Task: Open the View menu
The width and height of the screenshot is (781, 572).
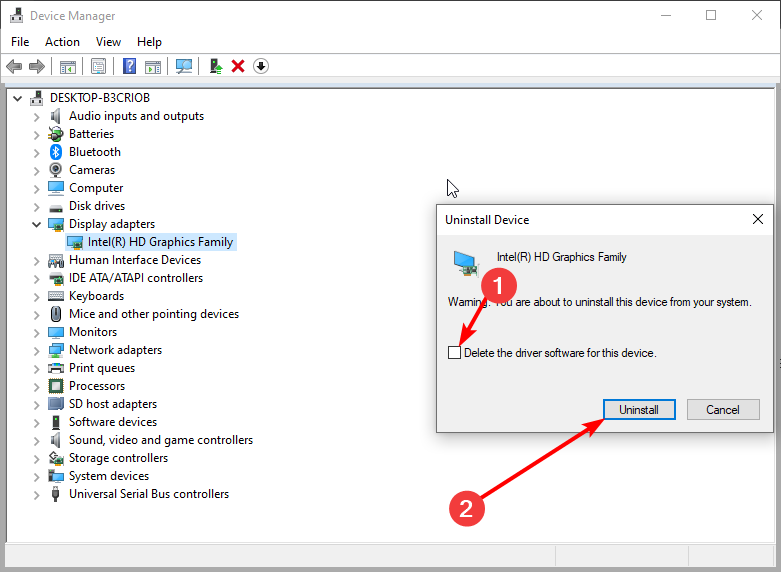Action: [108, 42]
